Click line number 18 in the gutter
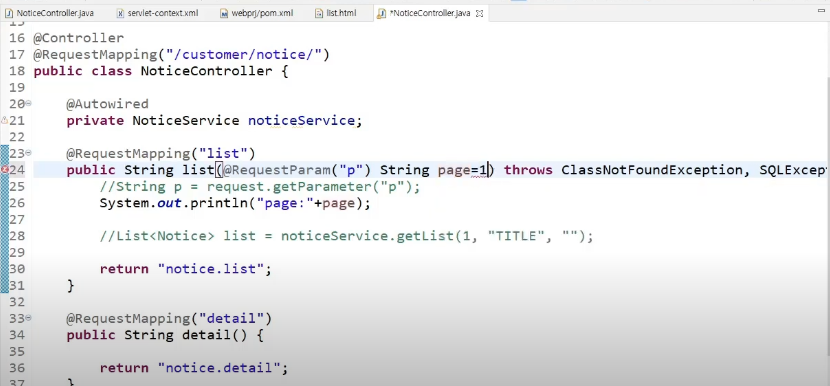This screenshot has height=386, width=830. coord(17,71)
